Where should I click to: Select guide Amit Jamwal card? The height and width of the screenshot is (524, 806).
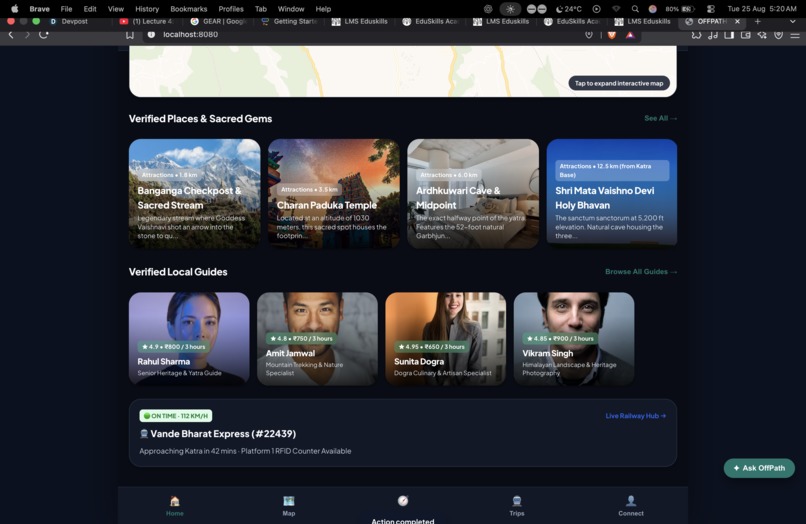[x=317, y=338]
